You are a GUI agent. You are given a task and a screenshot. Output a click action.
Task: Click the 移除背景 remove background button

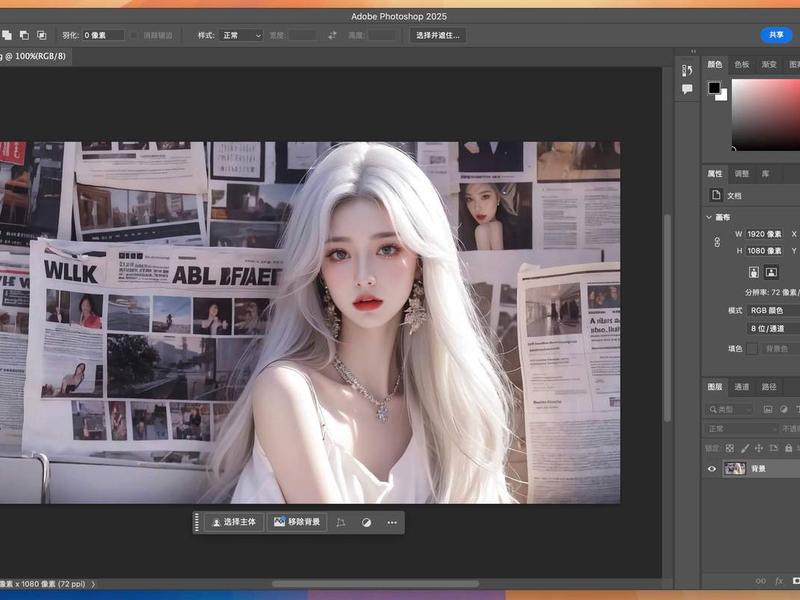coord(297,522)
